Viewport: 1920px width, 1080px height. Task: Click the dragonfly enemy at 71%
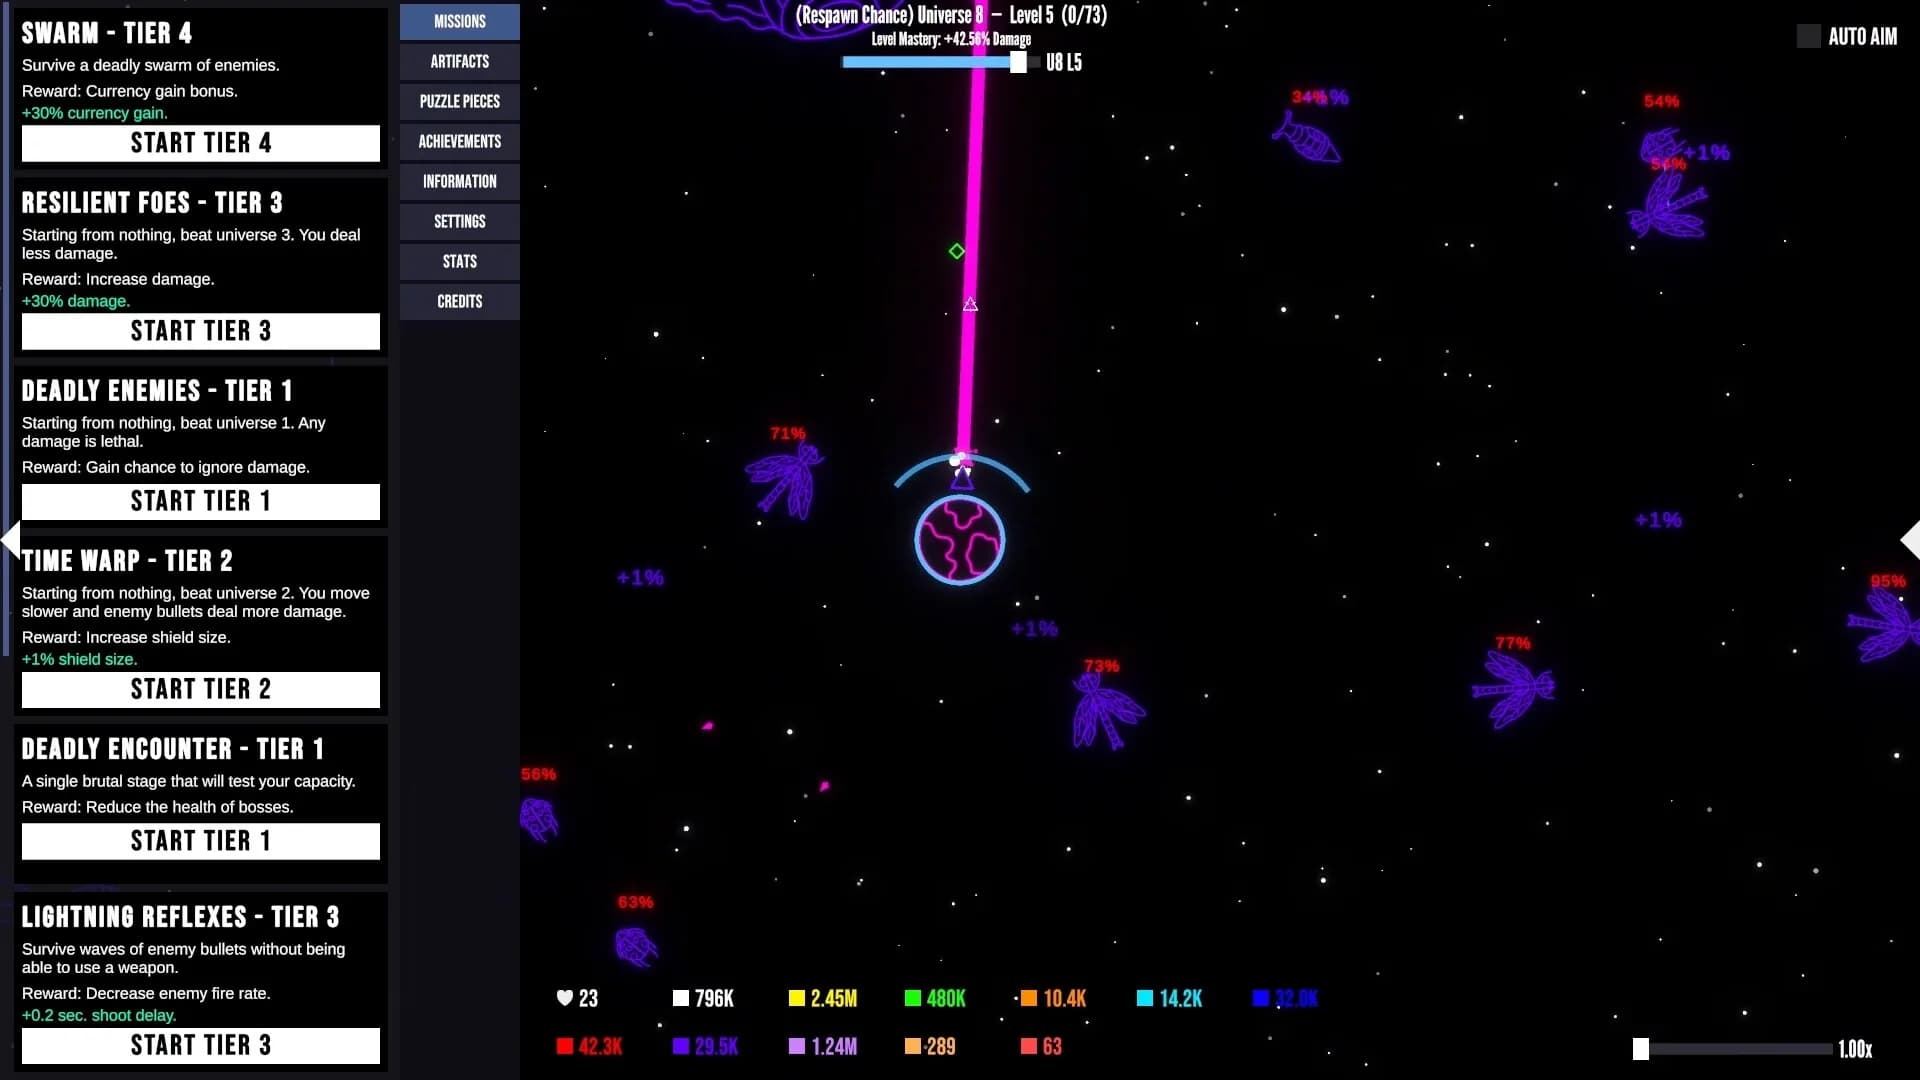[787, 481]
